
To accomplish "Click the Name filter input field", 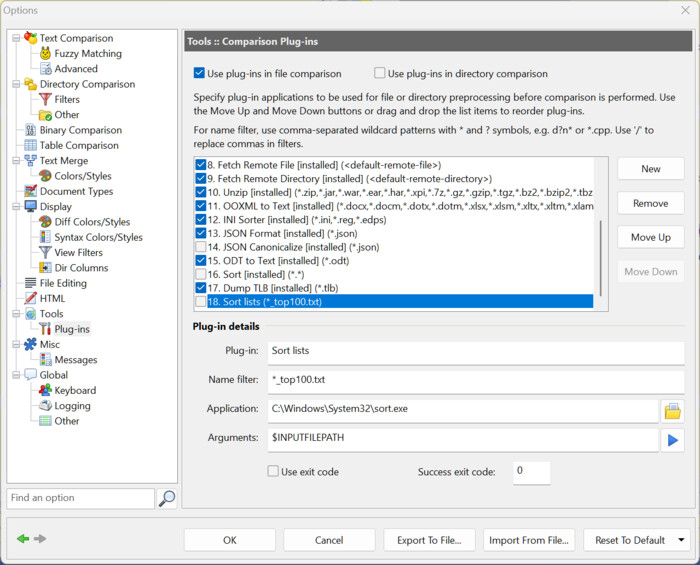I will (x=476, y=380).
